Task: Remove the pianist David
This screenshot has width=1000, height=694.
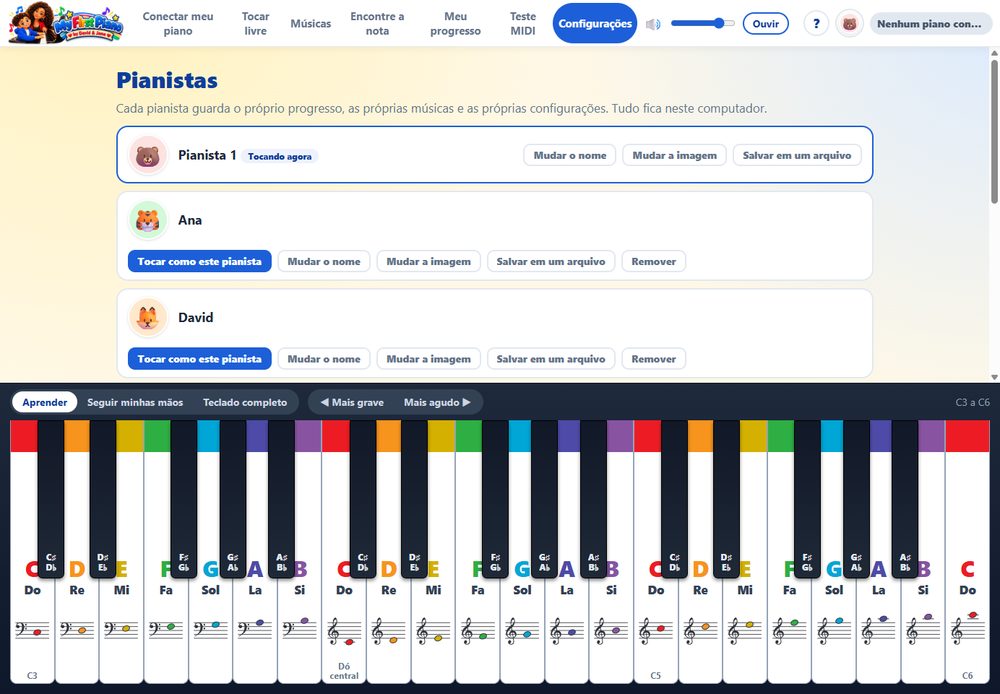Action: coord(654,359)
